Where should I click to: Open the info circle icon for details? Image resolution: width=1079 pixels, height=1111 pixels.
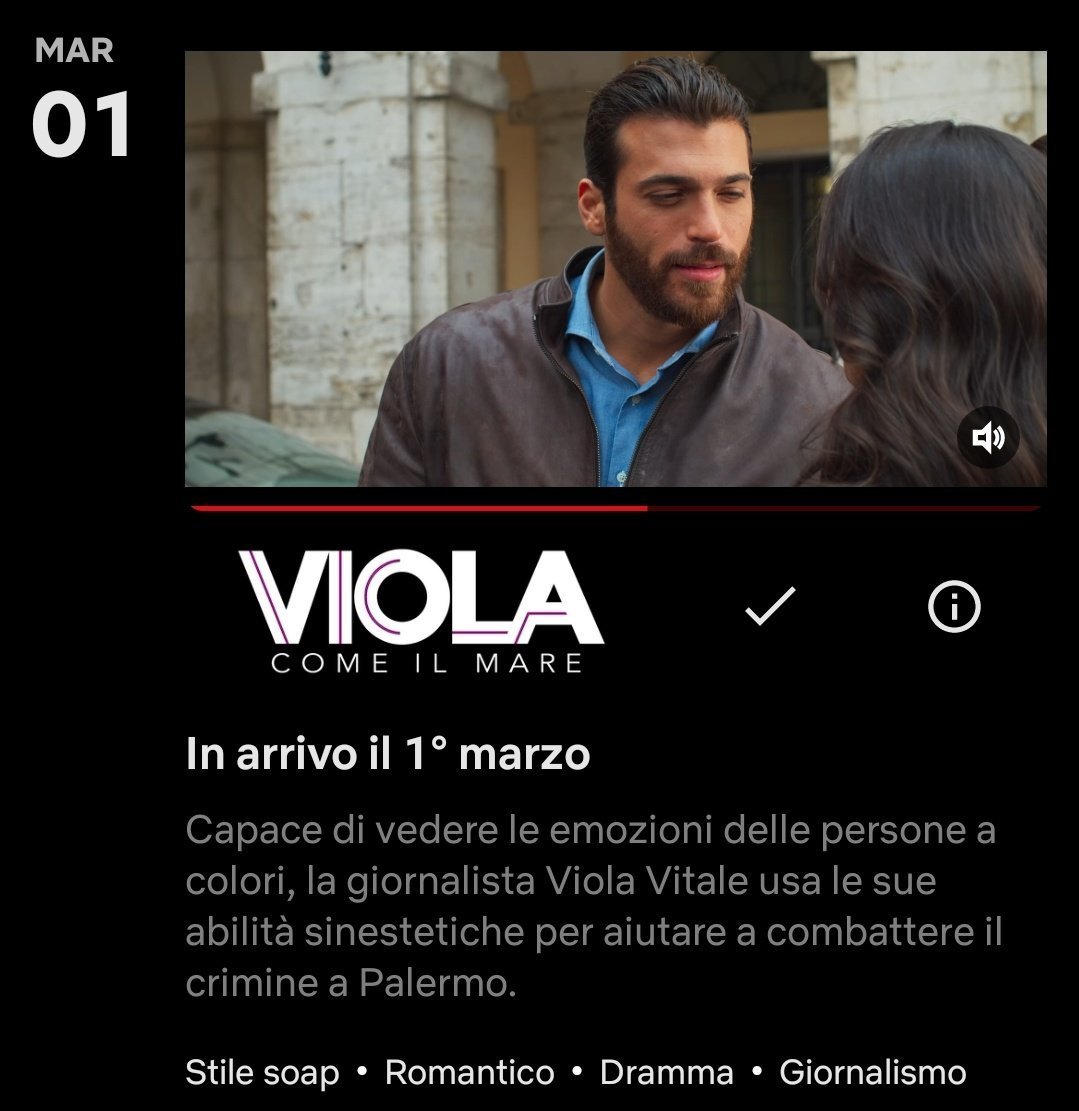point(954,606)
